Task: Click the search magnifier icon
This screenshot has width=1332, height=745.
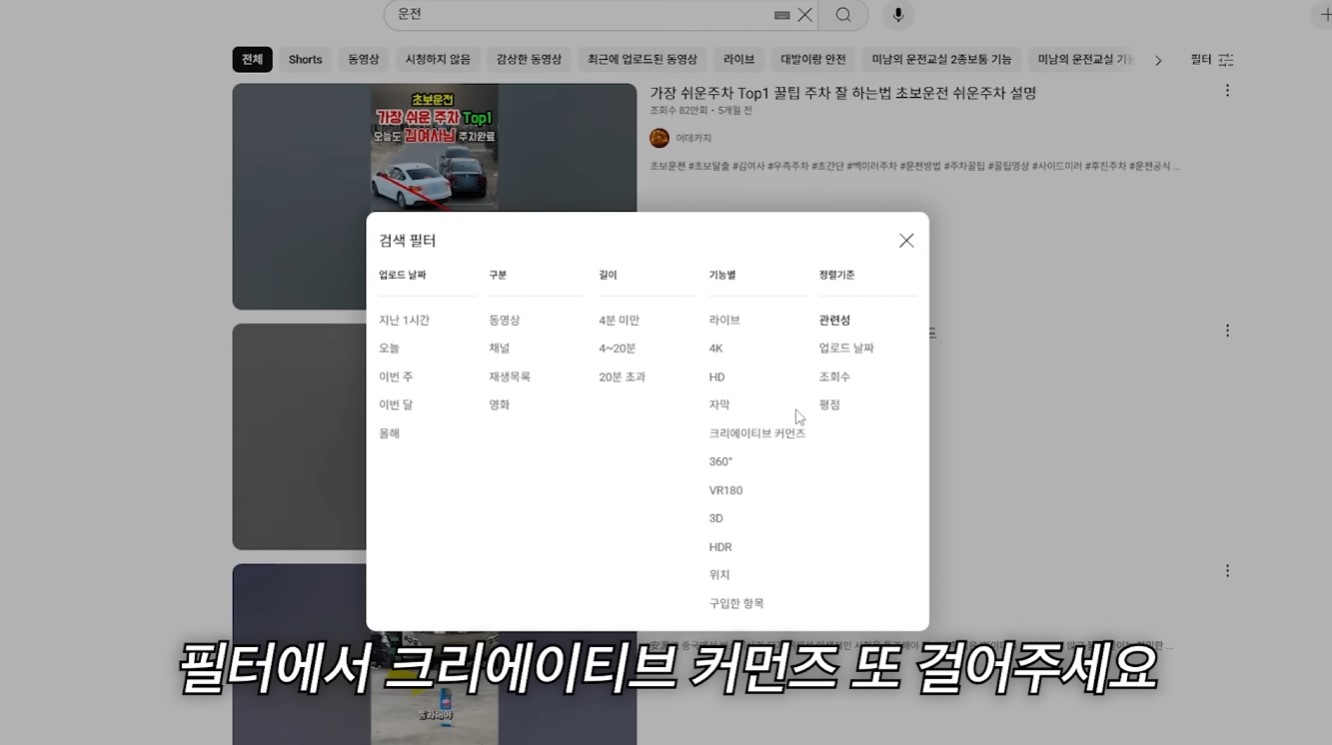Action: point(843,14)
